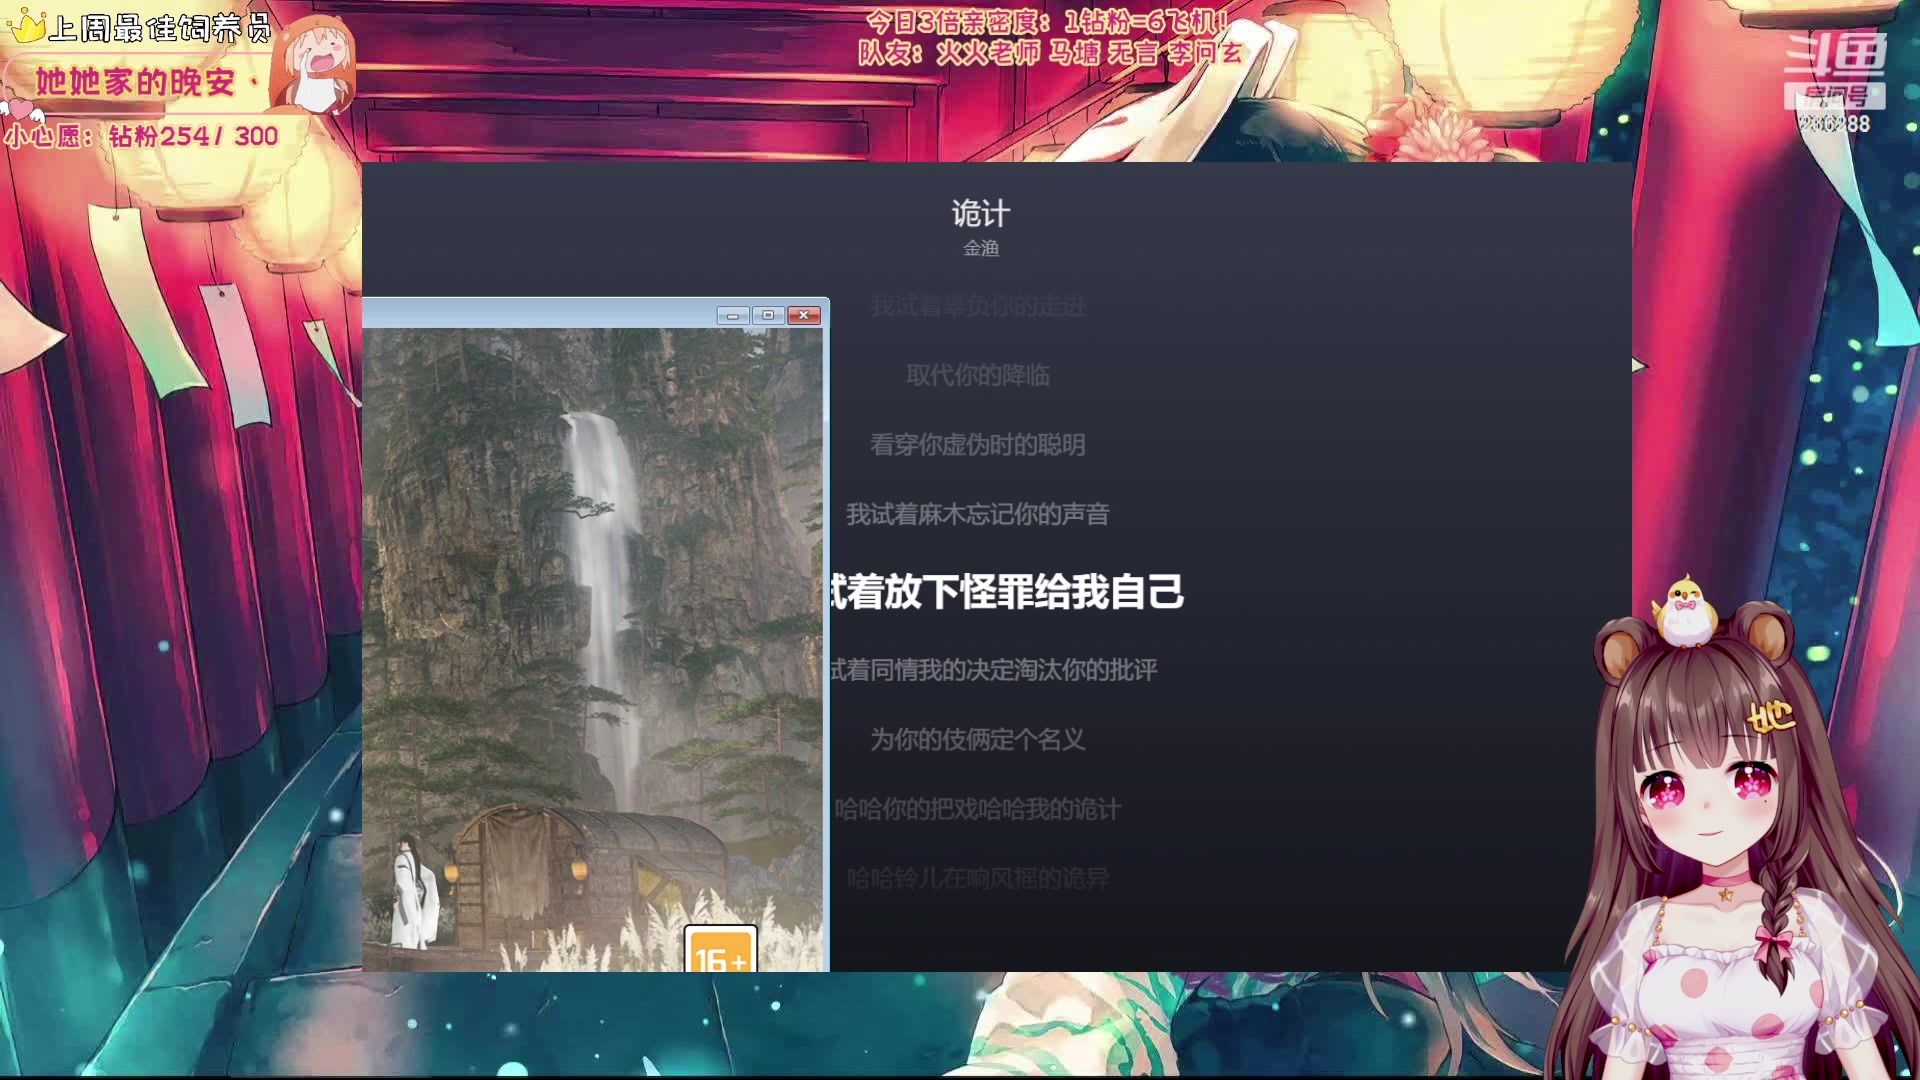This screenshot has height=1080, width=1920.
Task: Click the waterfall in the game window
Action: [x=605, y=600]
